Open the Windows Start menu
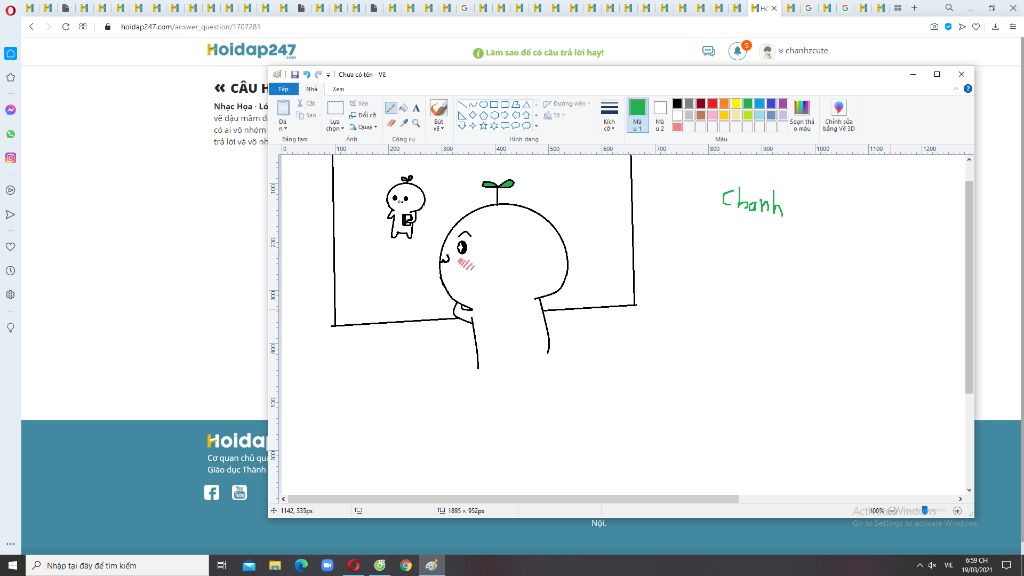The width and height of the screenshot is (1024, 576). 12,566
